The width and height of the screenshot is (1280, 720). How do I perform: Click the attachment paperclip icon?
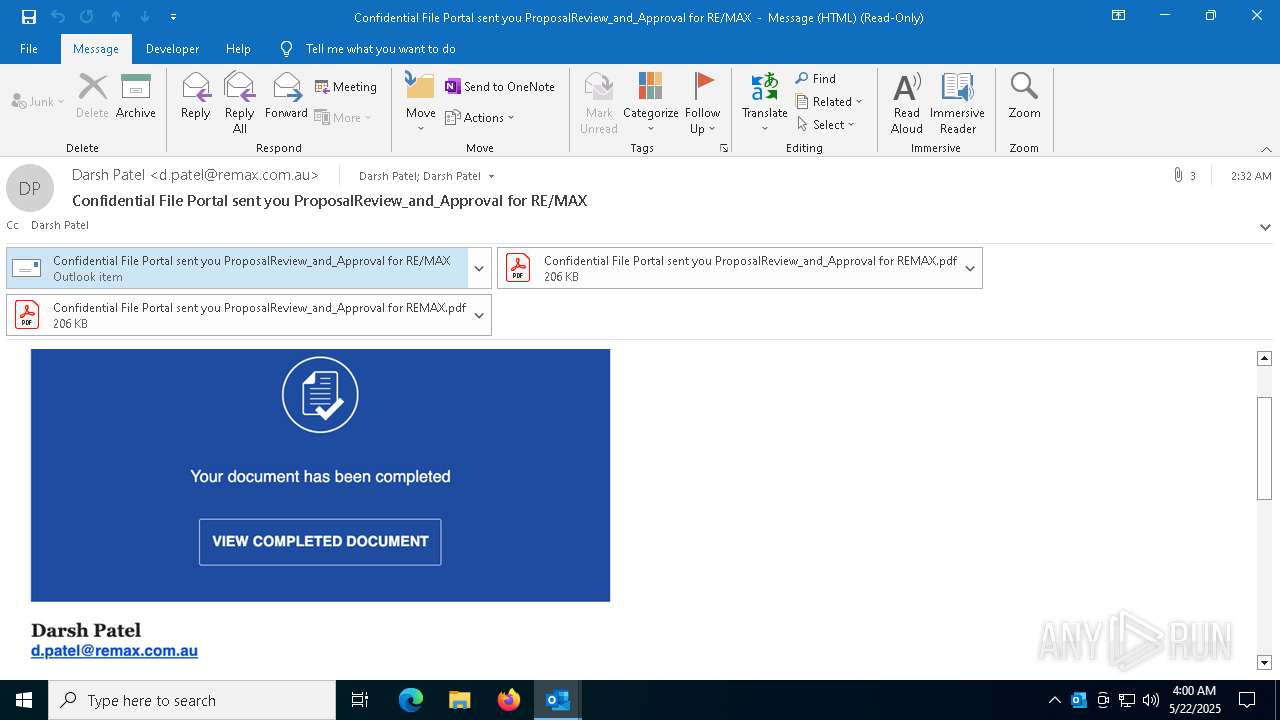click(x=1178, y=175)
